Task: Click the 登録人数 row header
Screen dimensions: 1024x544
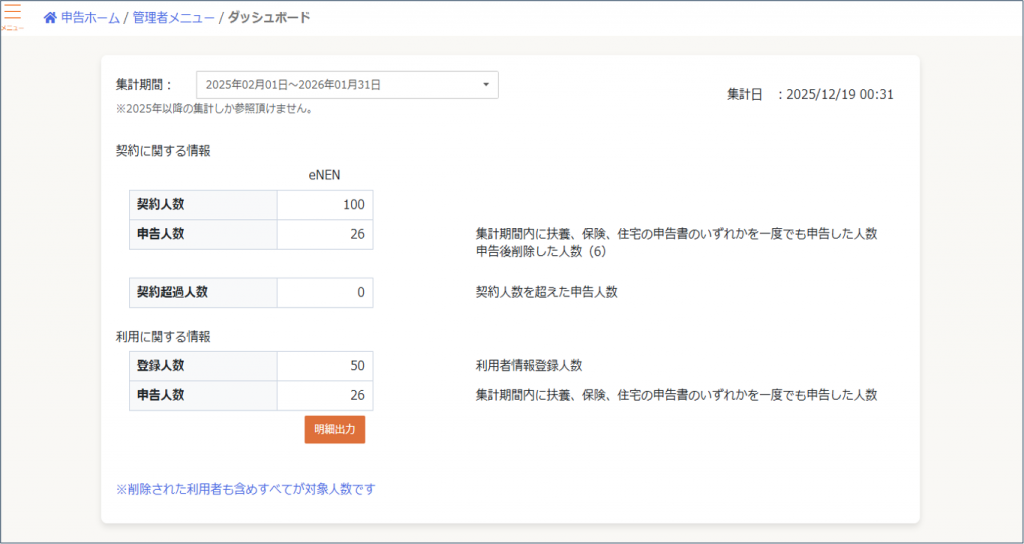Action: [203, 366]
